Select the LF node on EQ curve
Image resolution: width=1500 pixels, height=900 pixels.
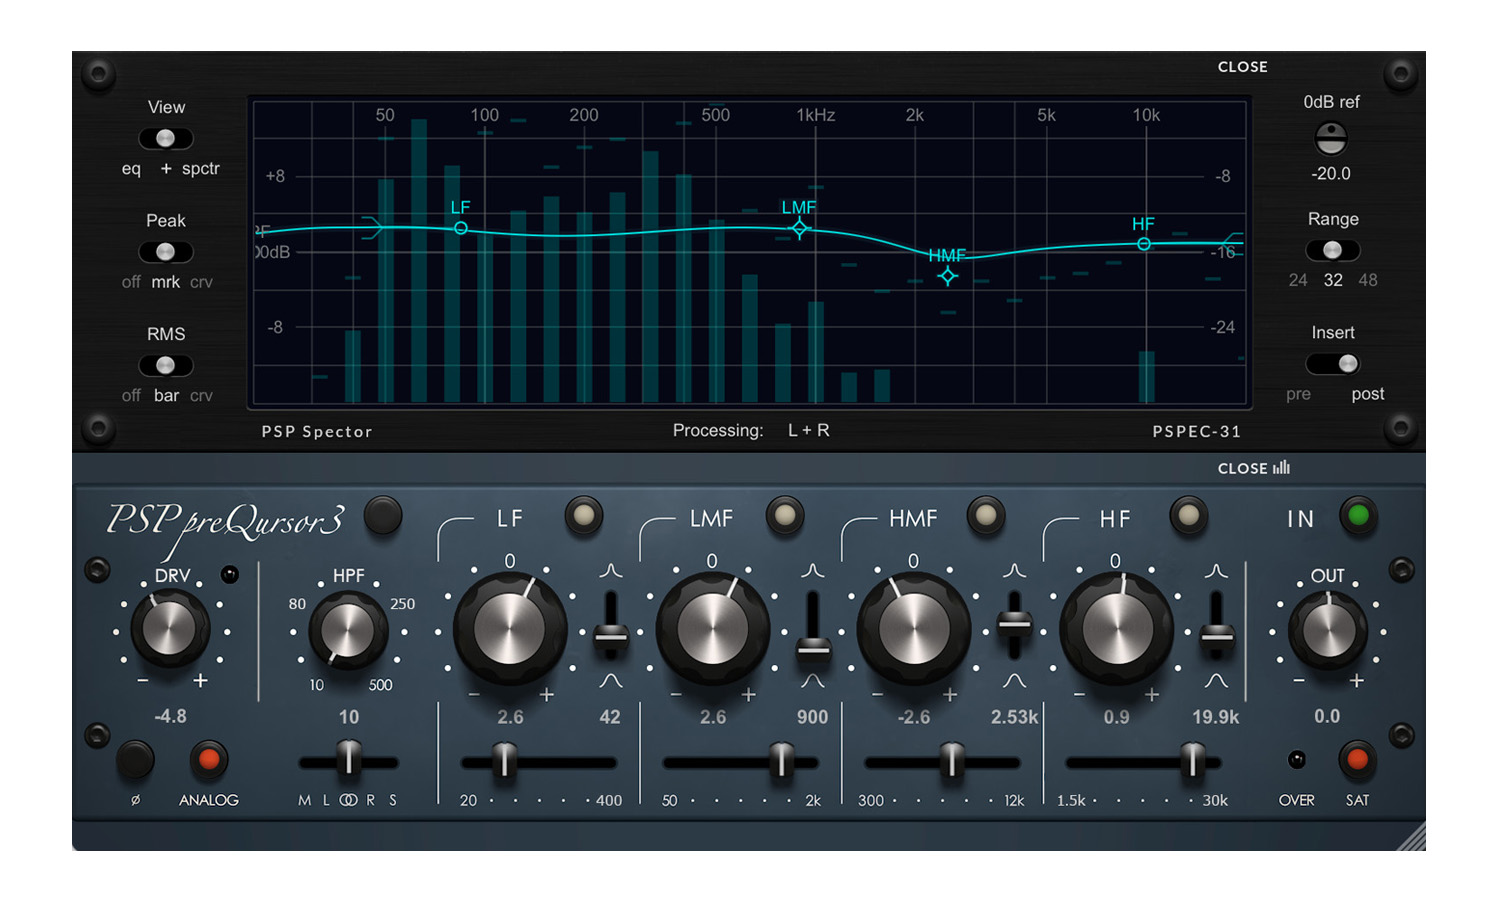[461, 228]
